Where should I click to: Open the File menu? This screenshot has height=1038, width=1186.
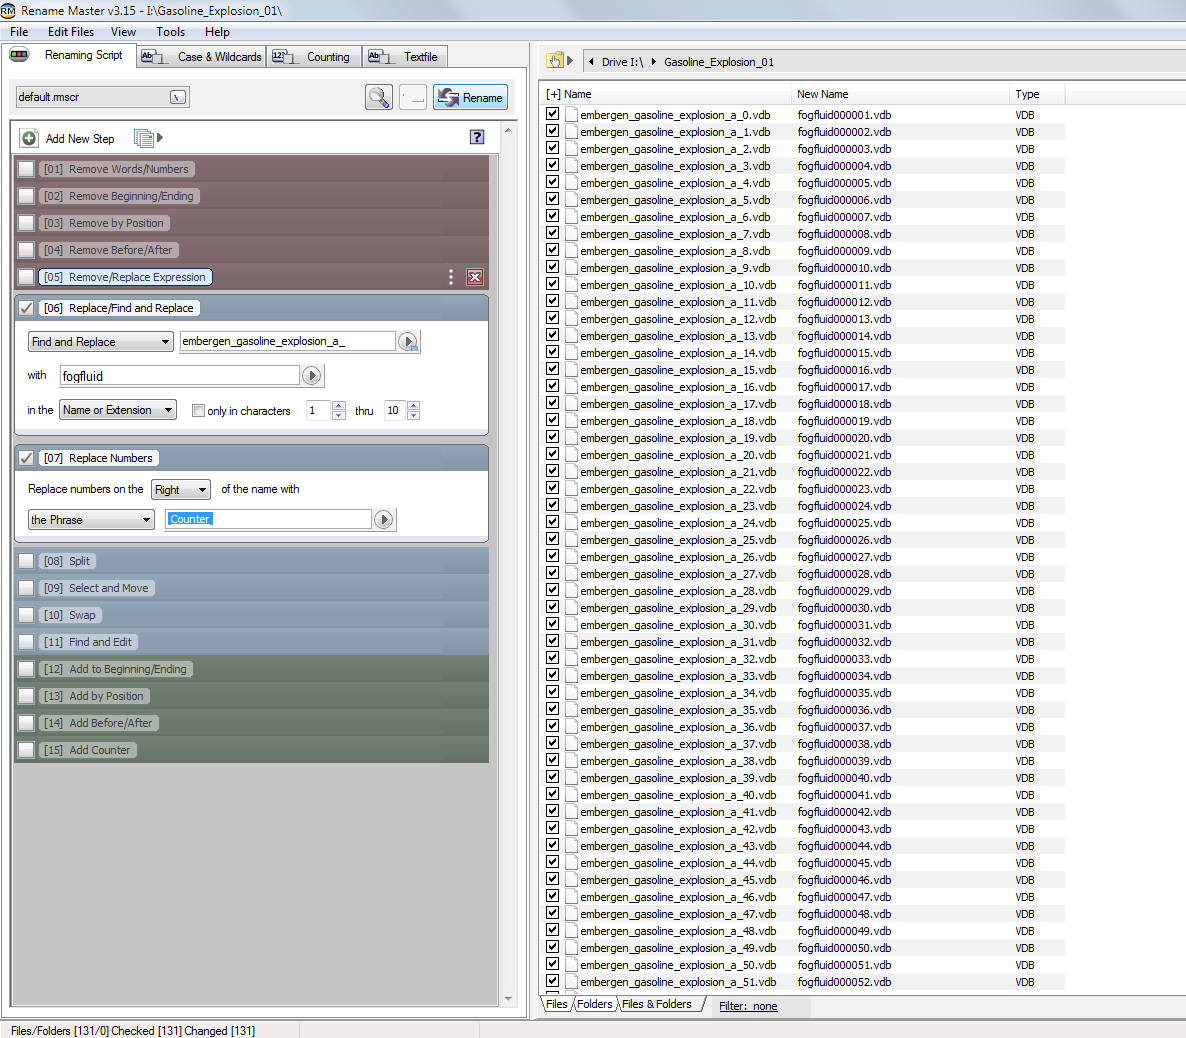pyautogui.click(x=19, y=32)
